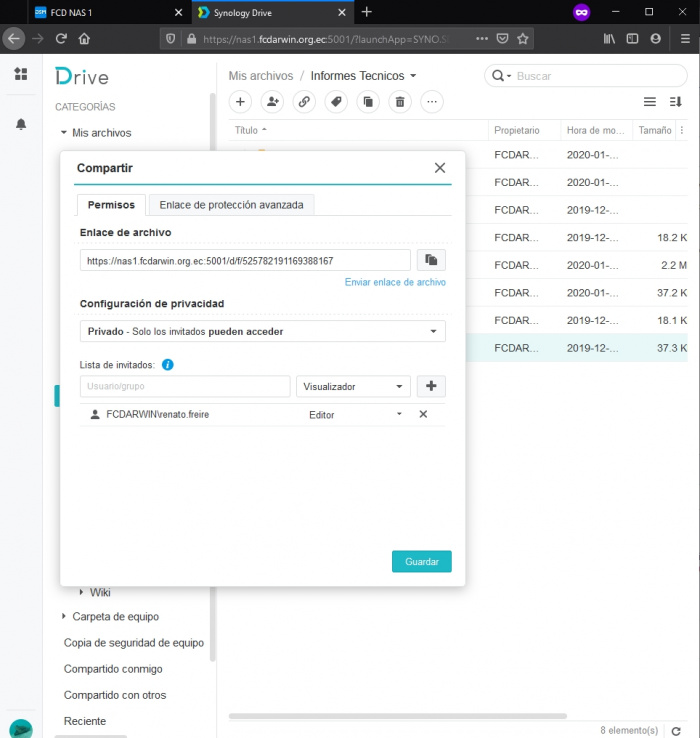Click the horizontal scrollbar of the file list
The image size is (700, 738).
(398, 716)
